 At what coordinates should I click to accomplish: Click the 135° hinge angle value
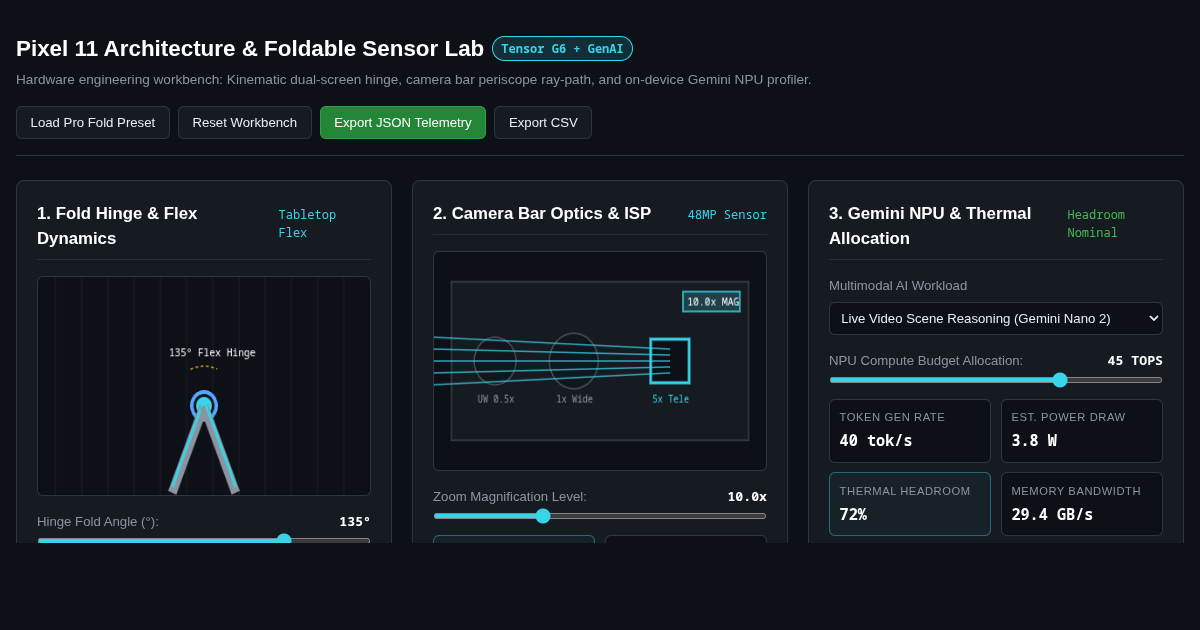tap(355, 521)
